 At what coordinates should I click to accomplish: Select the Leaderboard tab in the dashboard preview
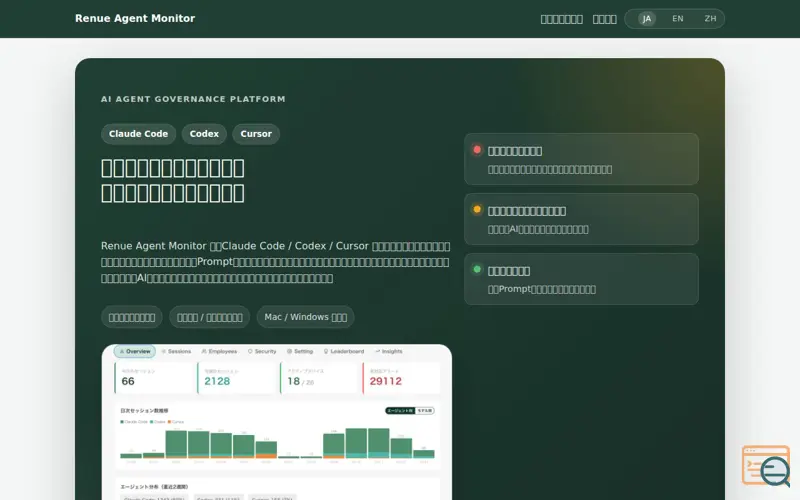coord(344,352)
